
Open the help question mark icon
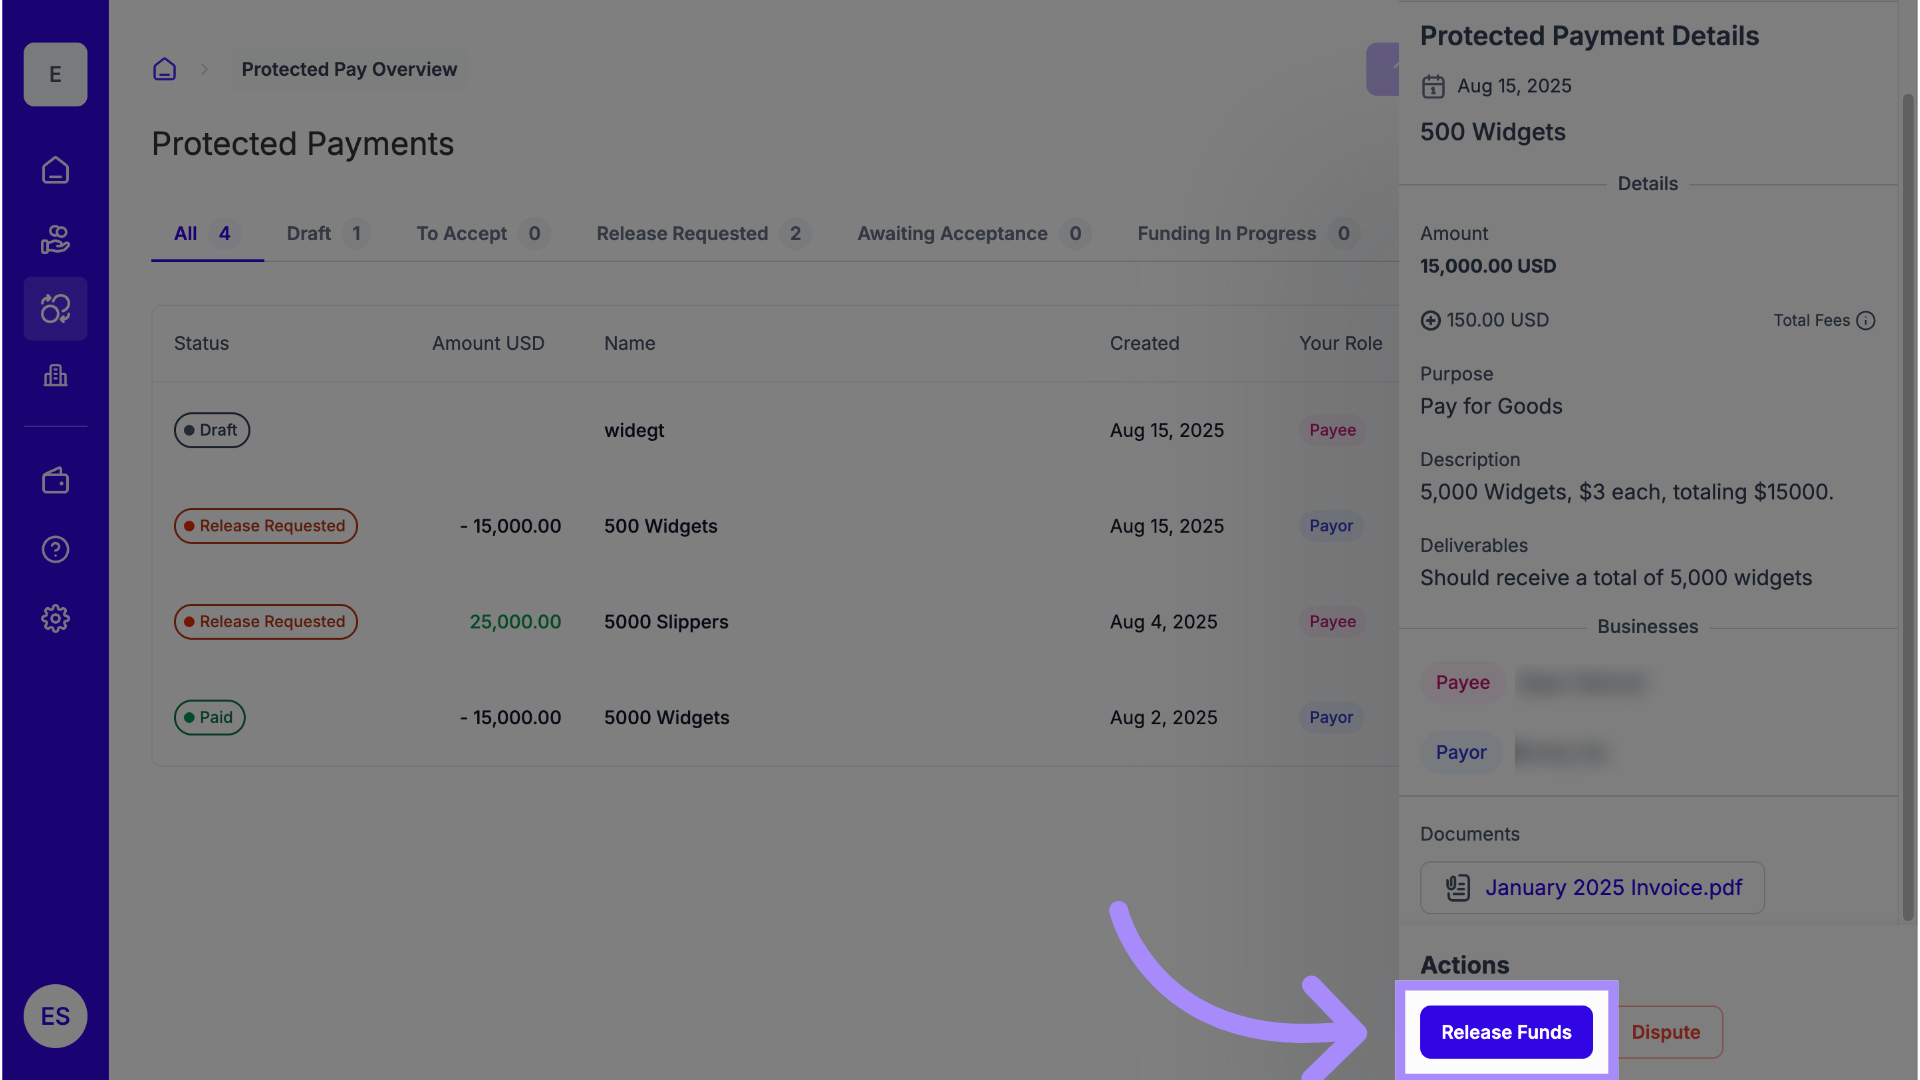pos(55,550)
